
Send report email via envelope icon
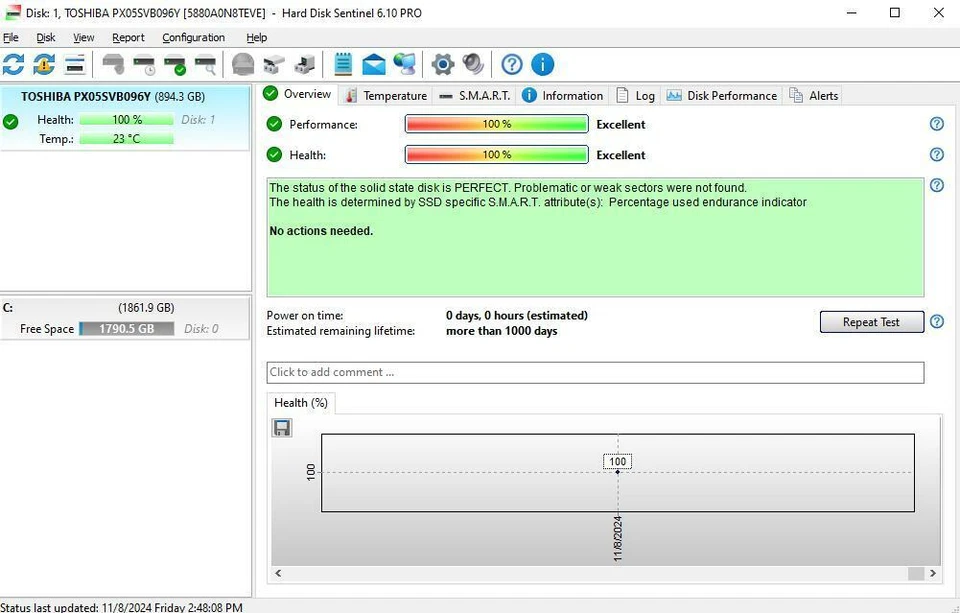[x=372, y=64]
